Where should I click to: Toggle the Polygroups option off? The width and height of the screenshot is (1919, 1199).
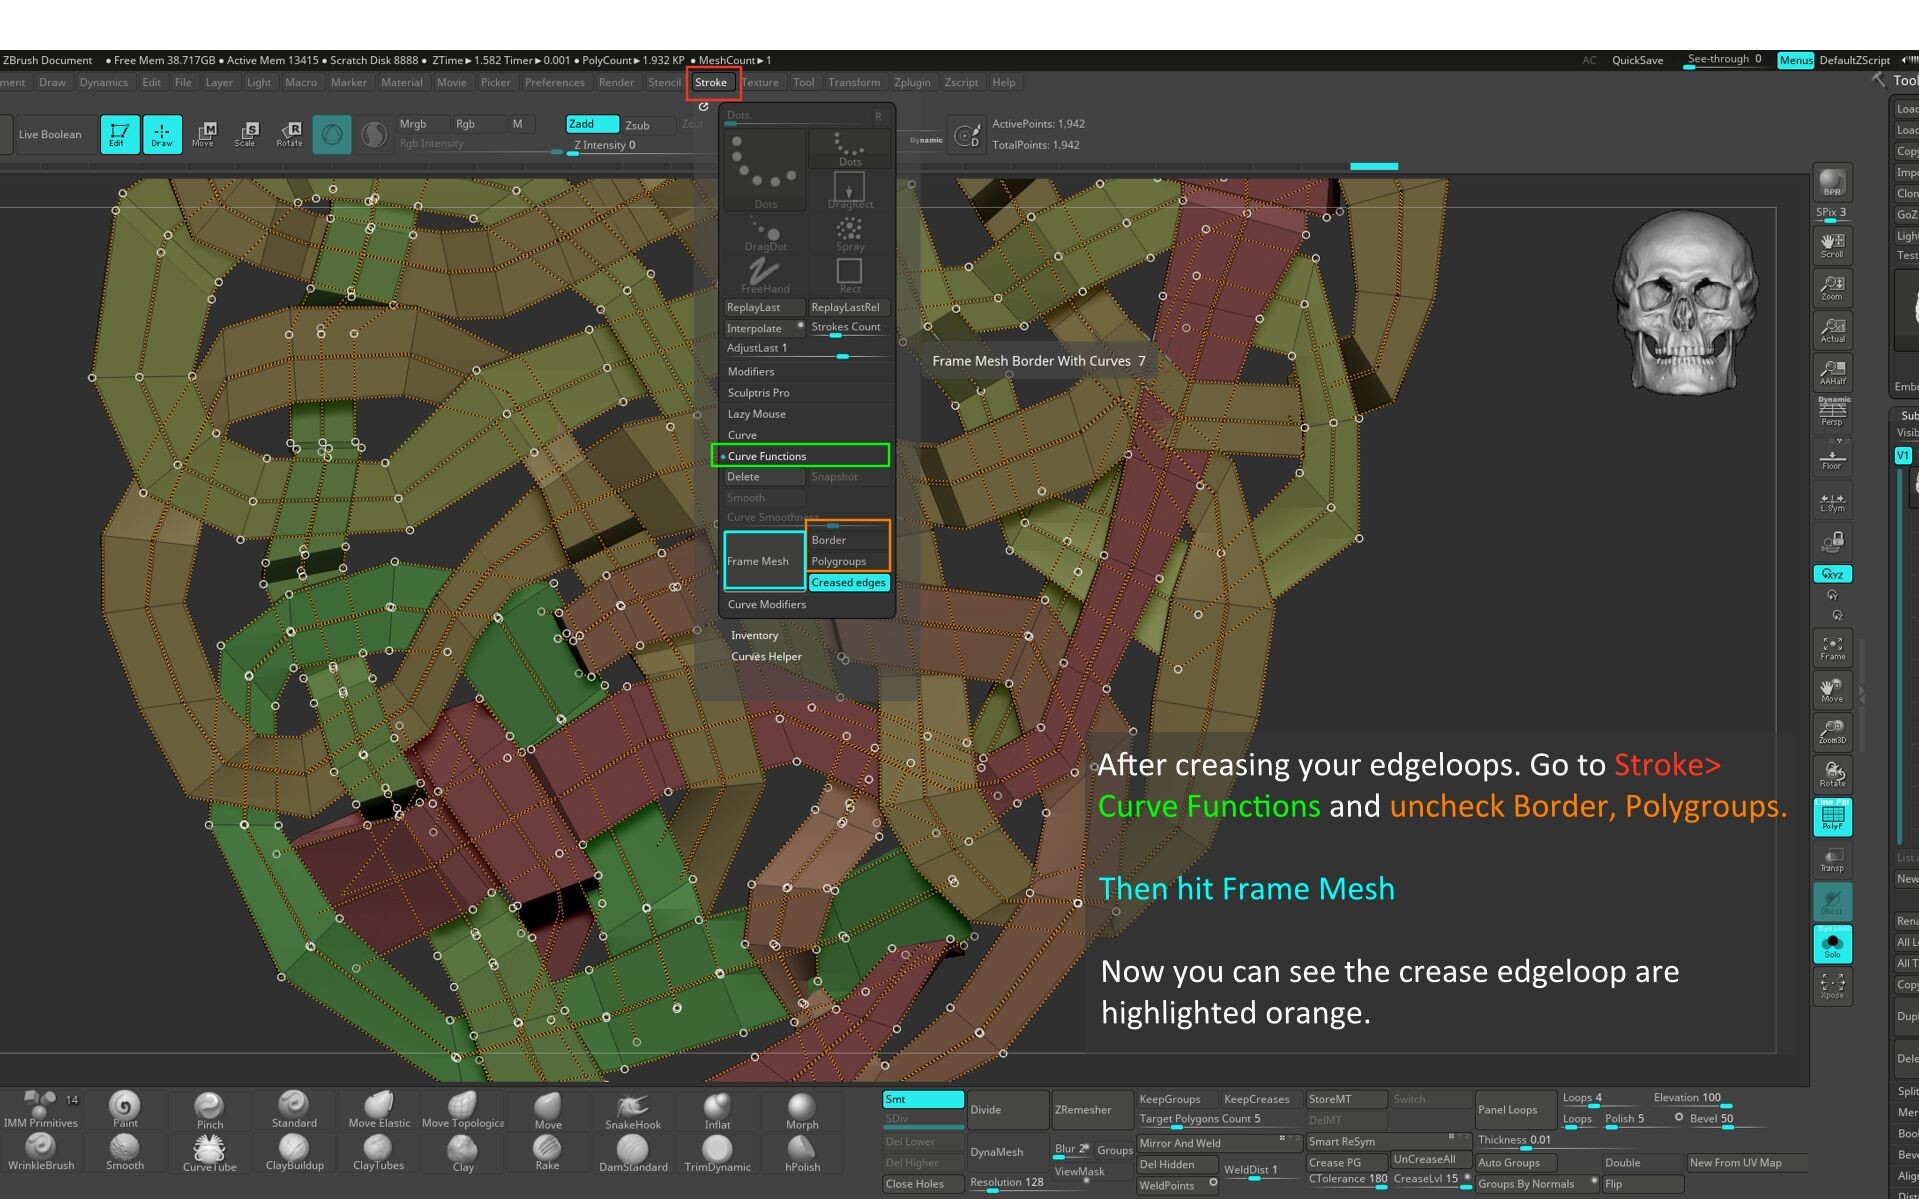point(848,561)
